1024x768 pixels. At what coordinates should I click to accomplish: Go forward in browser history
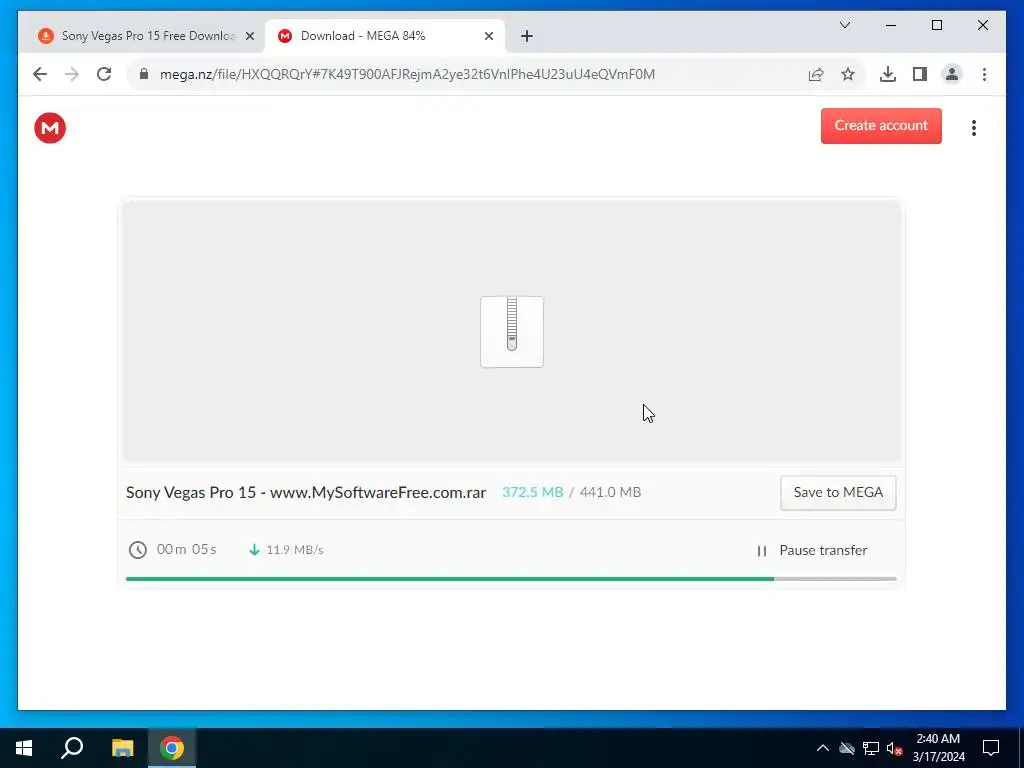pos(72,74)
